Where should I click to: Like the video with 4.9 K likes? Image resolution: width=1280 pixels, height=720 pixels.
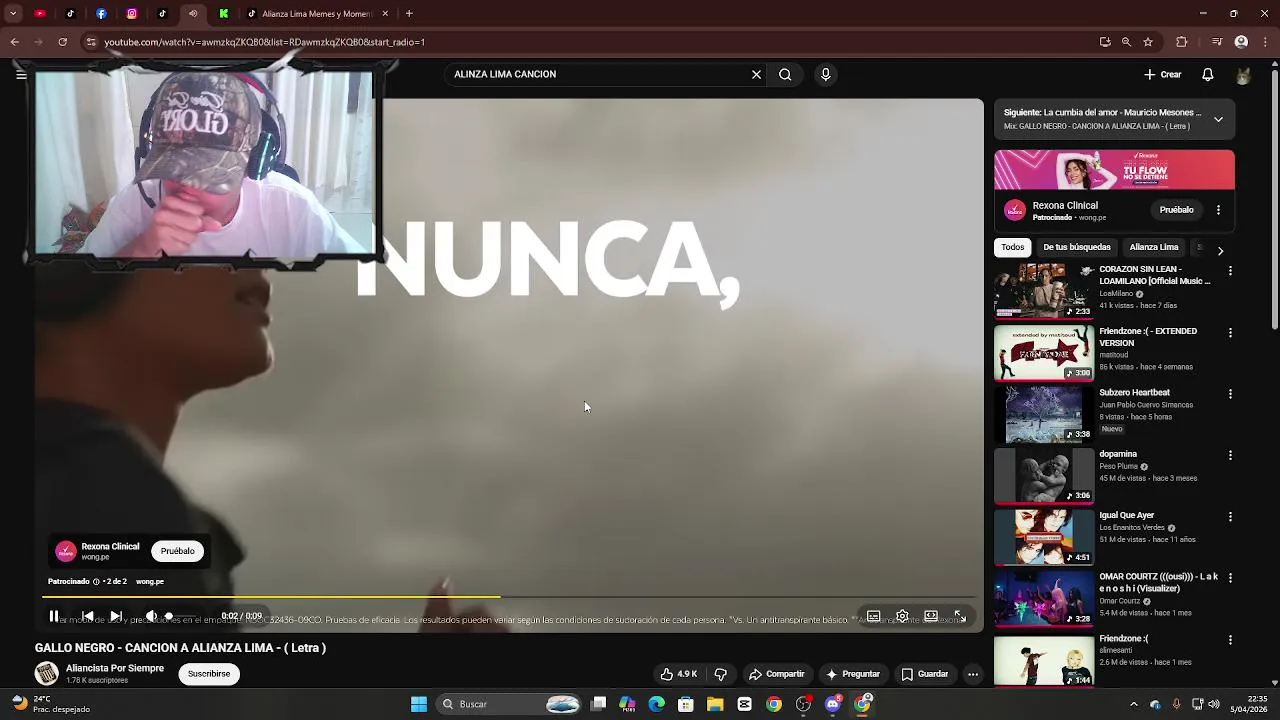(679, 674)
